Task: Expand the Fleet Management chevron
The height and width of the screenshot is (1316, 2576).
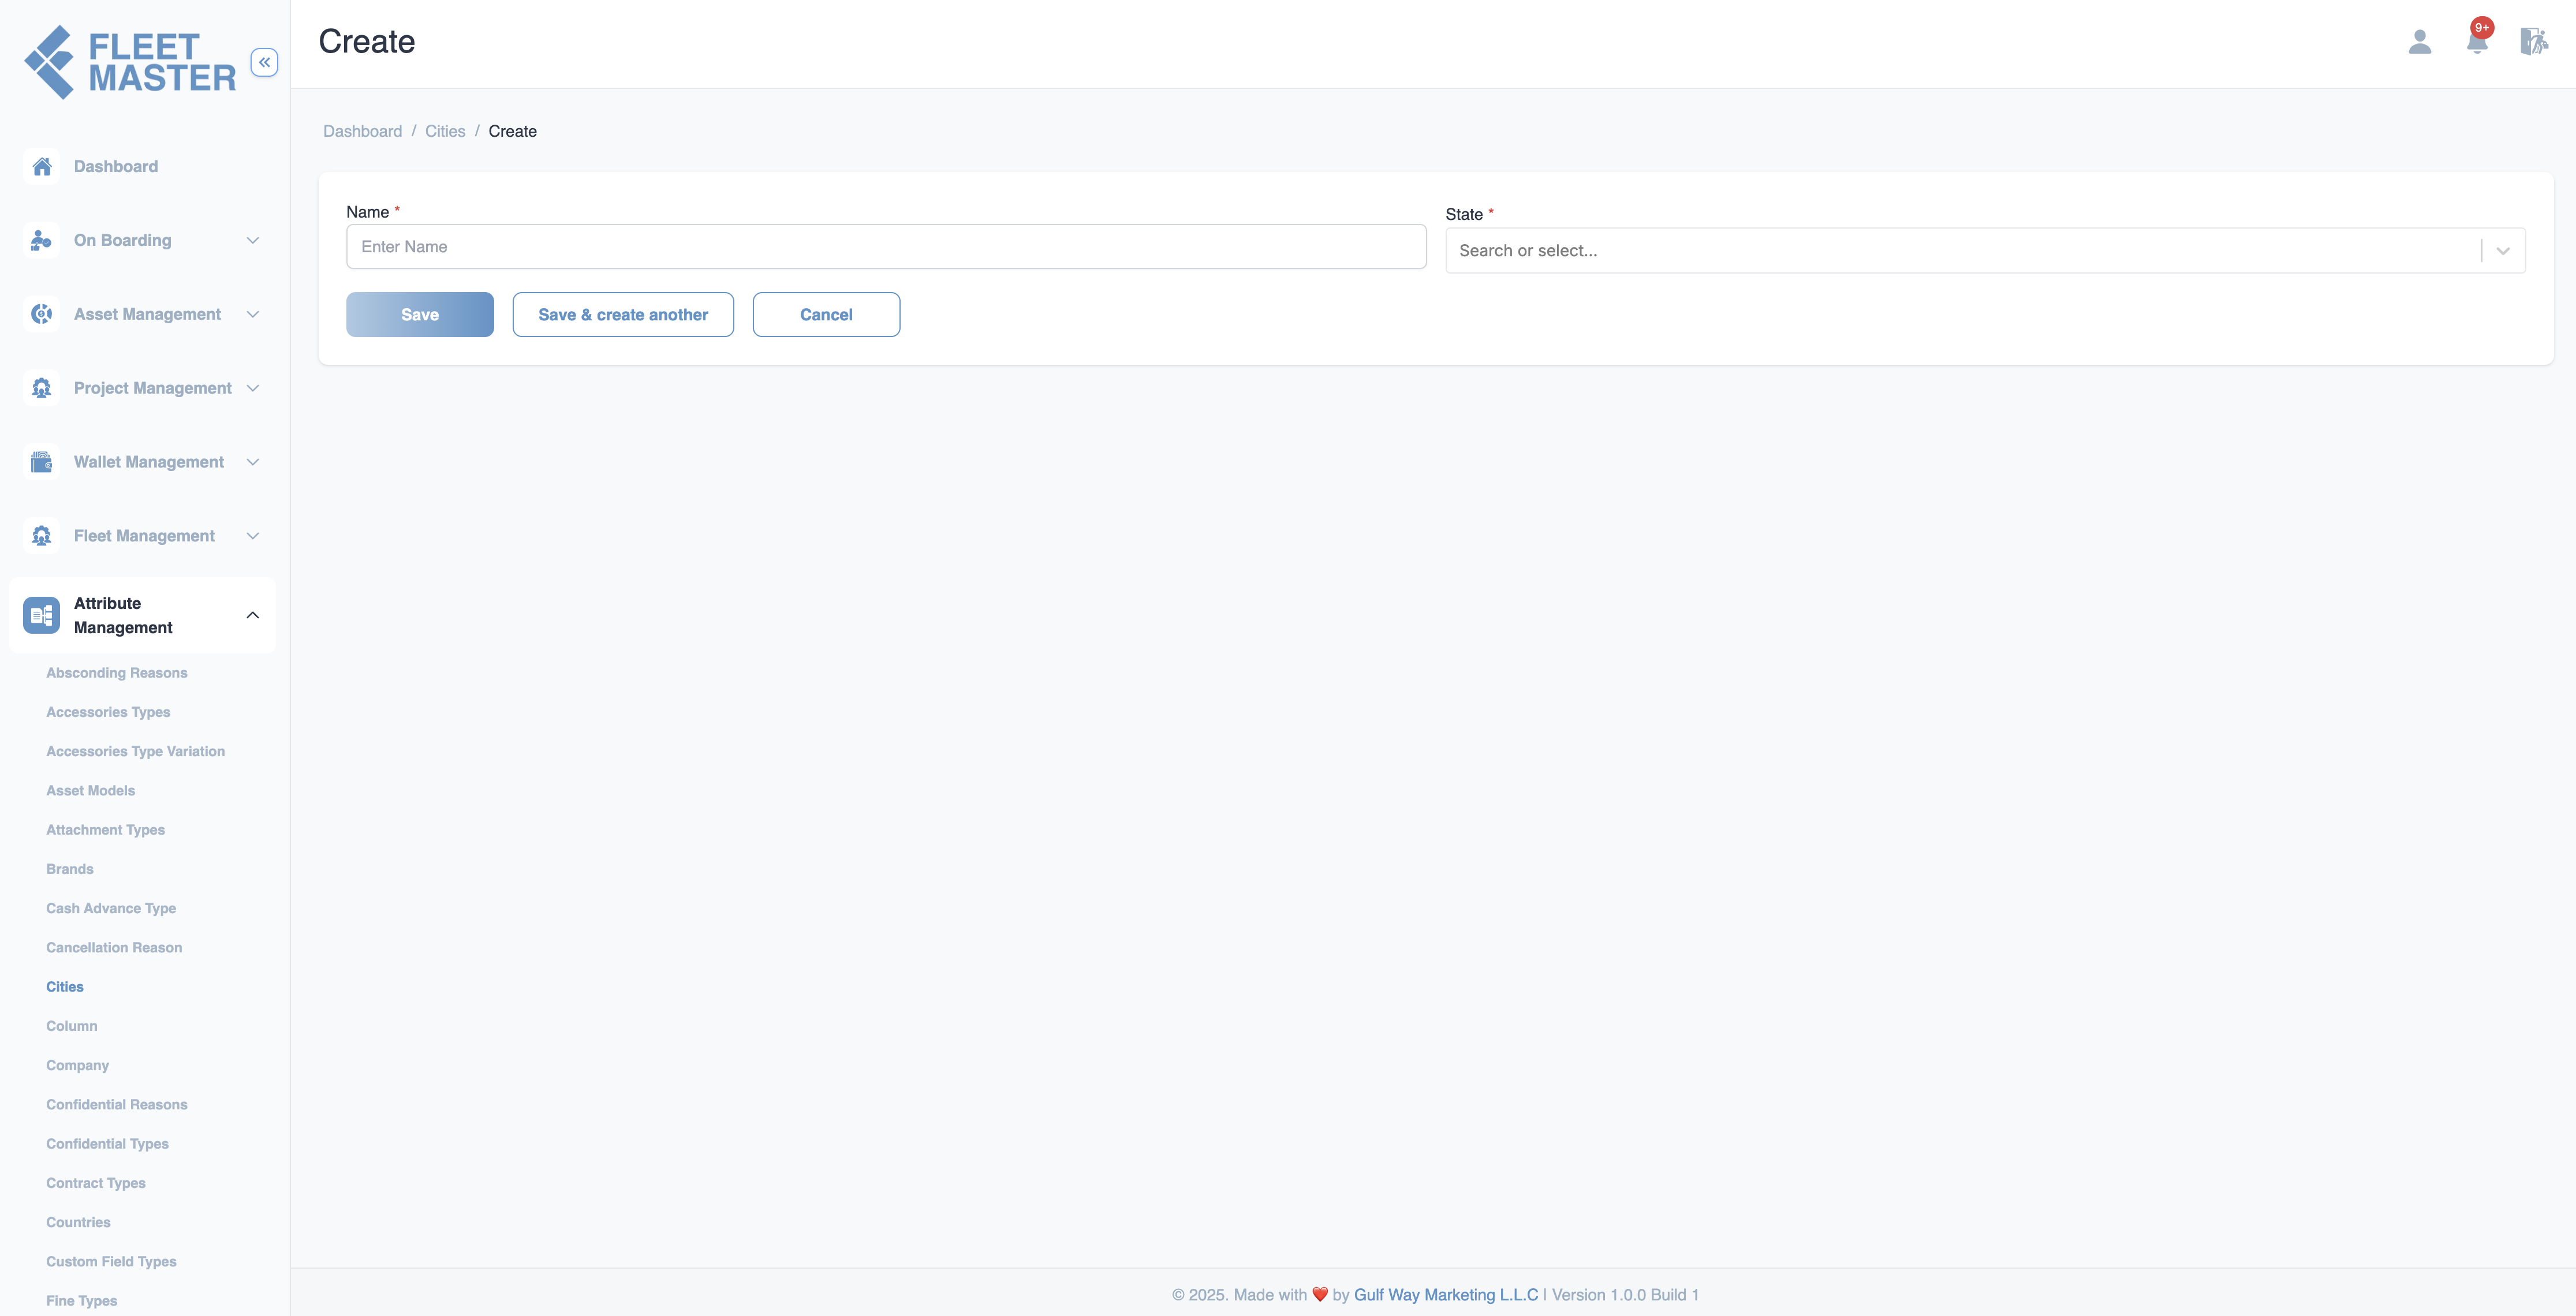Action: [x=253, y=536]
